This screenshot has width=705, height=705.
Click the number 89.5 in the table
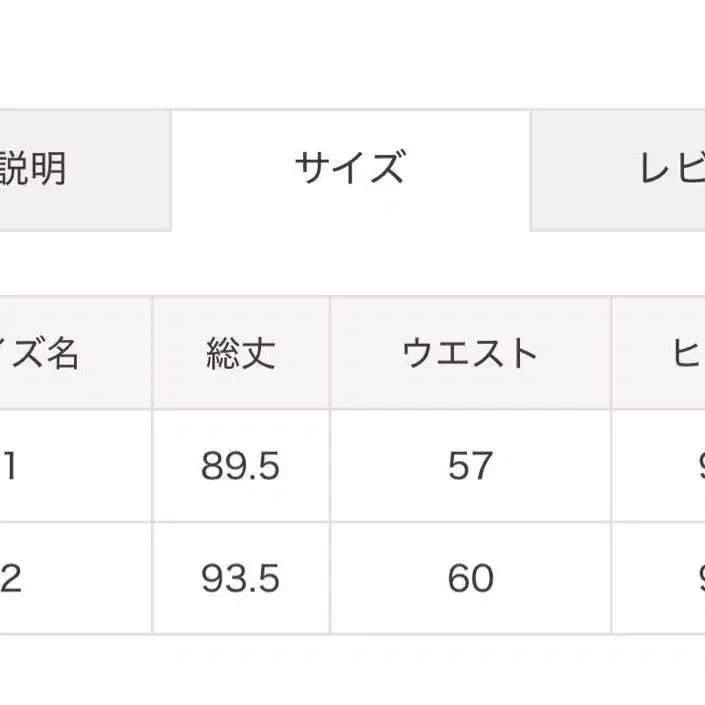(x=240, y=467)
